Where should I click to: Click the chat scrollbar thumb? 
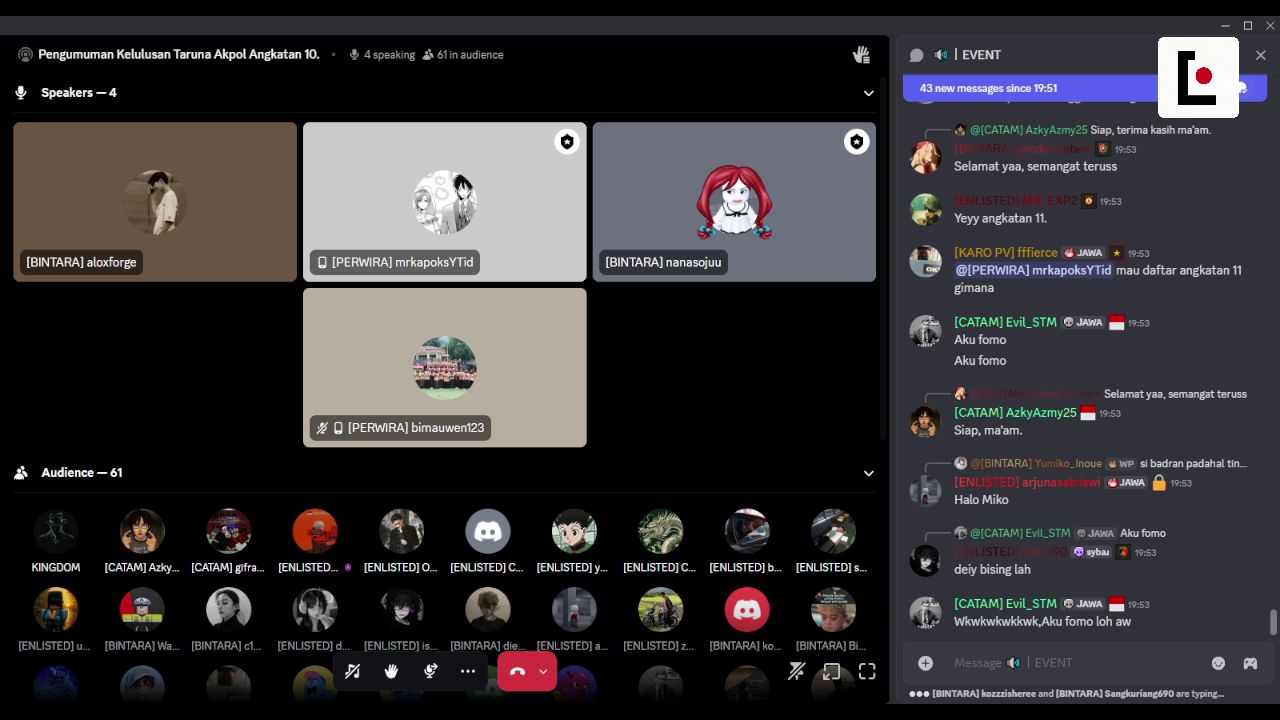[x=1273, y=621]
